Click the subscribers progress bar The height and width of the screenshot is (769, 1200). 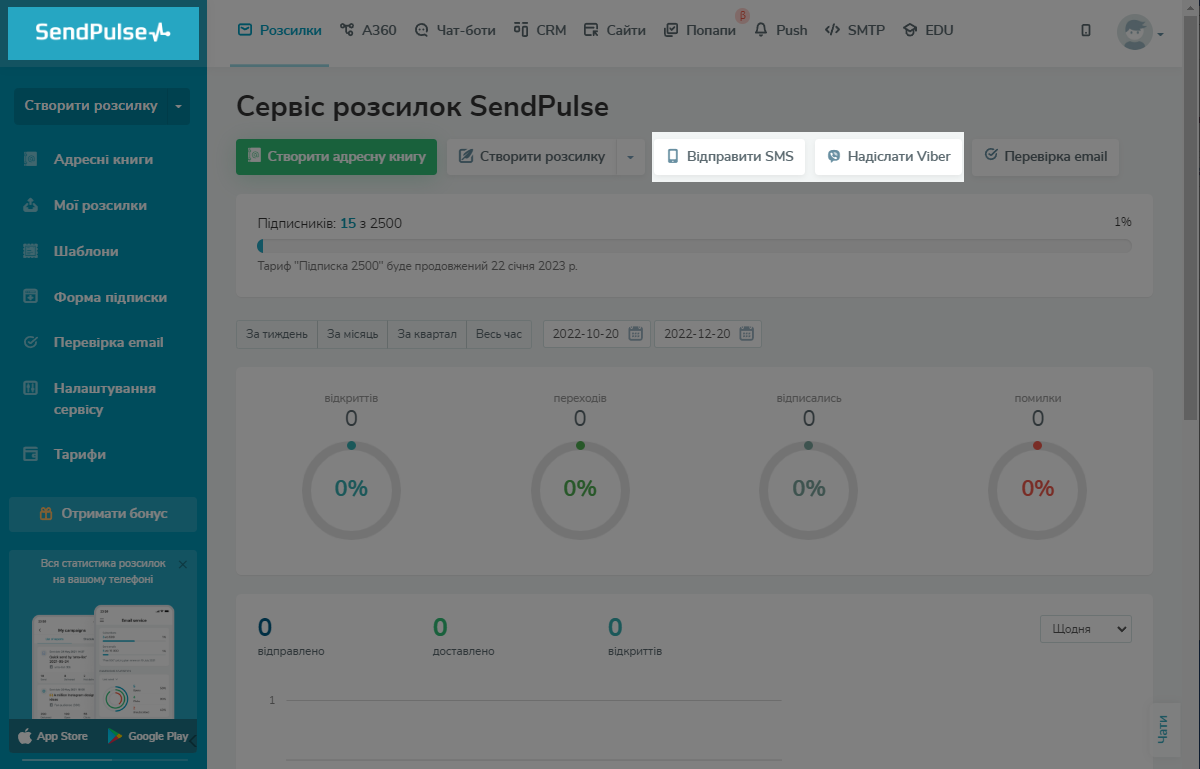[x=695, y=245]
